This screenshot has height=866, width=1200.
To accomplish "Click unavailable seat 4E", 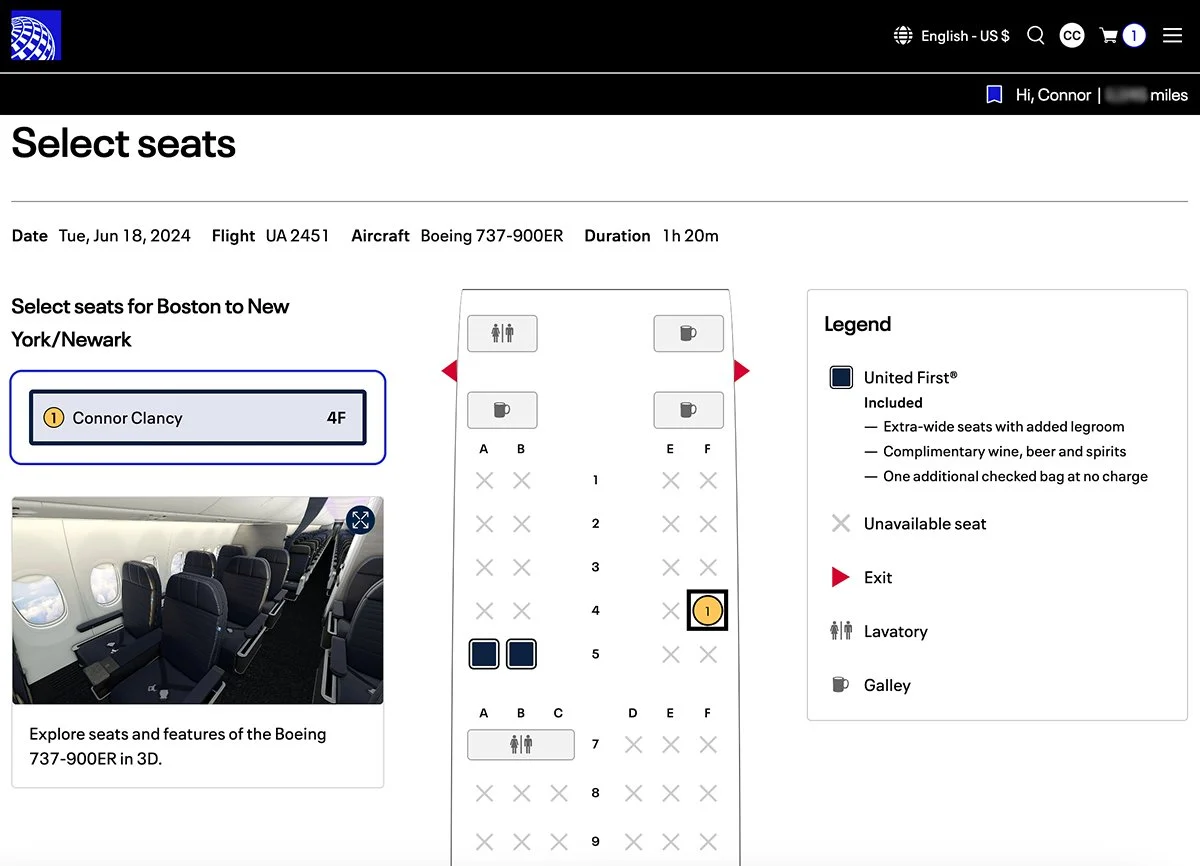I will point(670,610).
